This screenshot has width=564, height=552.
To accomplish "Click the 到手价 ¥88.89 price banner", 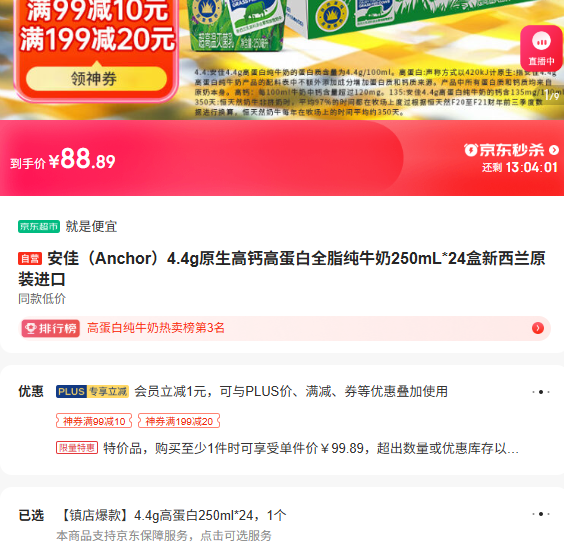I will click(63, 159).
